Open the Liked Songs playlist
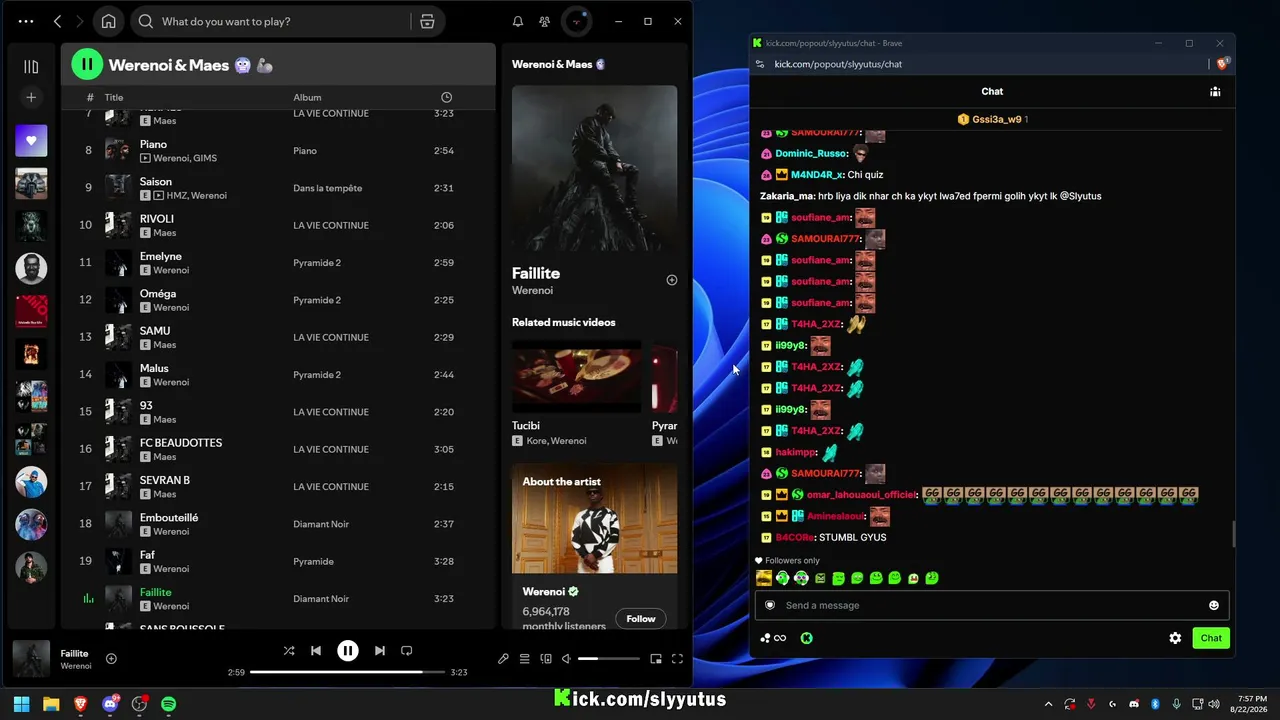Screen dimensions: 1280x720 tap(31, 141)
